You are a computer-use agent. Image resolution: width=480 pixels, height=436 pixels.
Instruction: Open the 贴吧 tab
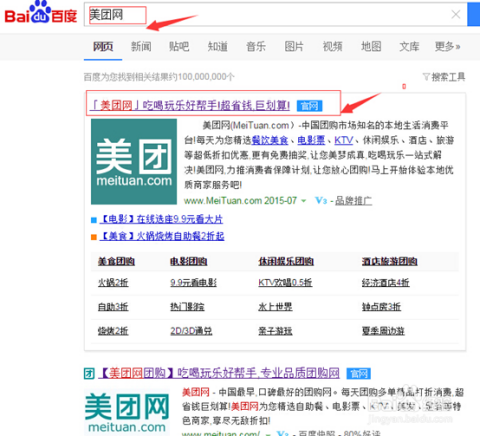pos(179,46)
